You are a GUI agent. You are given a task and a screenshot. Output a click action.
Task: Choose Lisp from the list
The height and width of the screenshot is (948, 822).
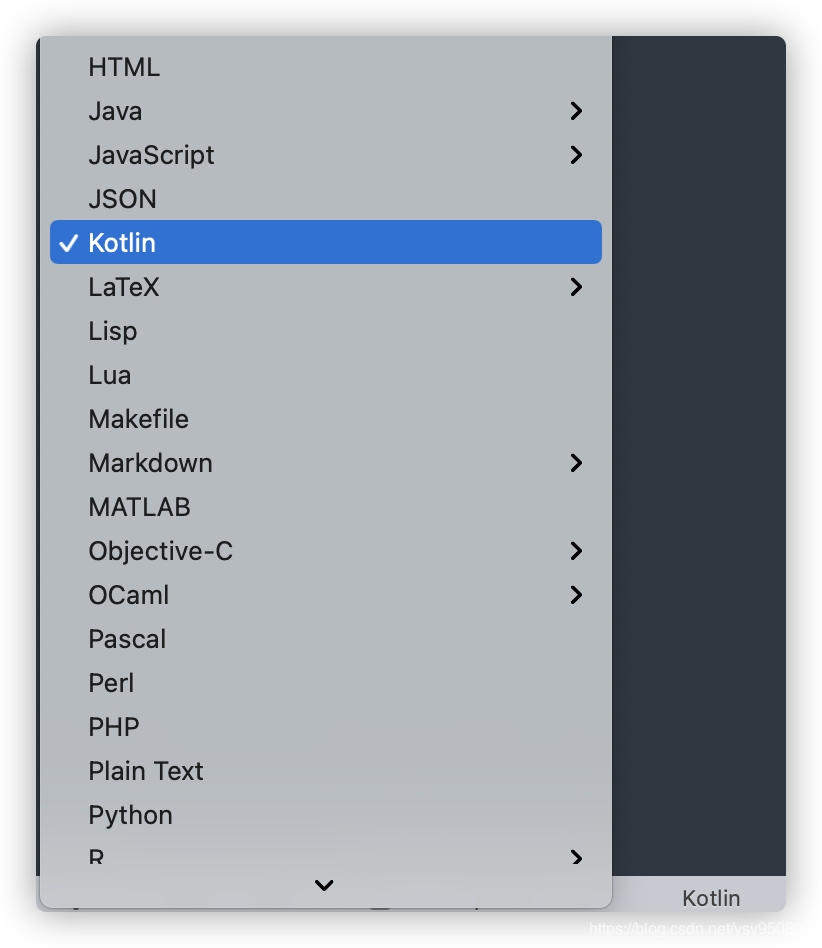click(x=112, y=331)
